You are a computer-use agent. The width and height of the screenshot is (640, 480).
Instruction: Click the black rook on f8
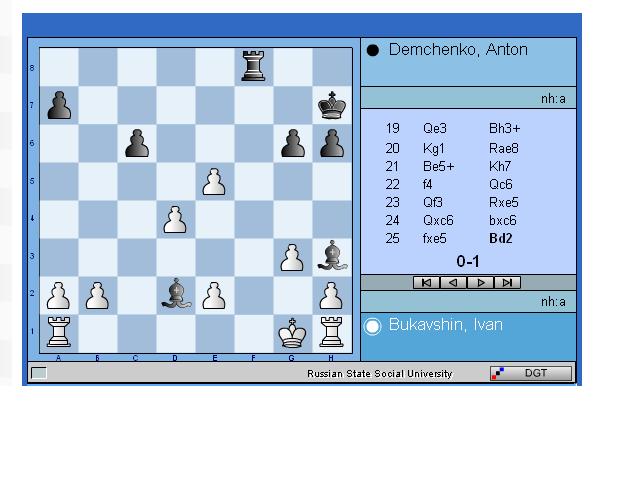254,67
